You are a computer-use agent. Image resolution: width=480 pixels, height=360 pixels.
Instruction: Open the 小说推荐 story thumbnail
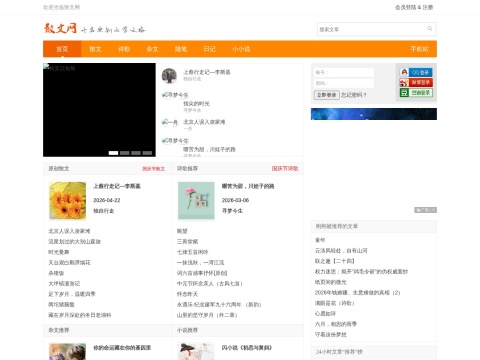[x=196, y=352]
